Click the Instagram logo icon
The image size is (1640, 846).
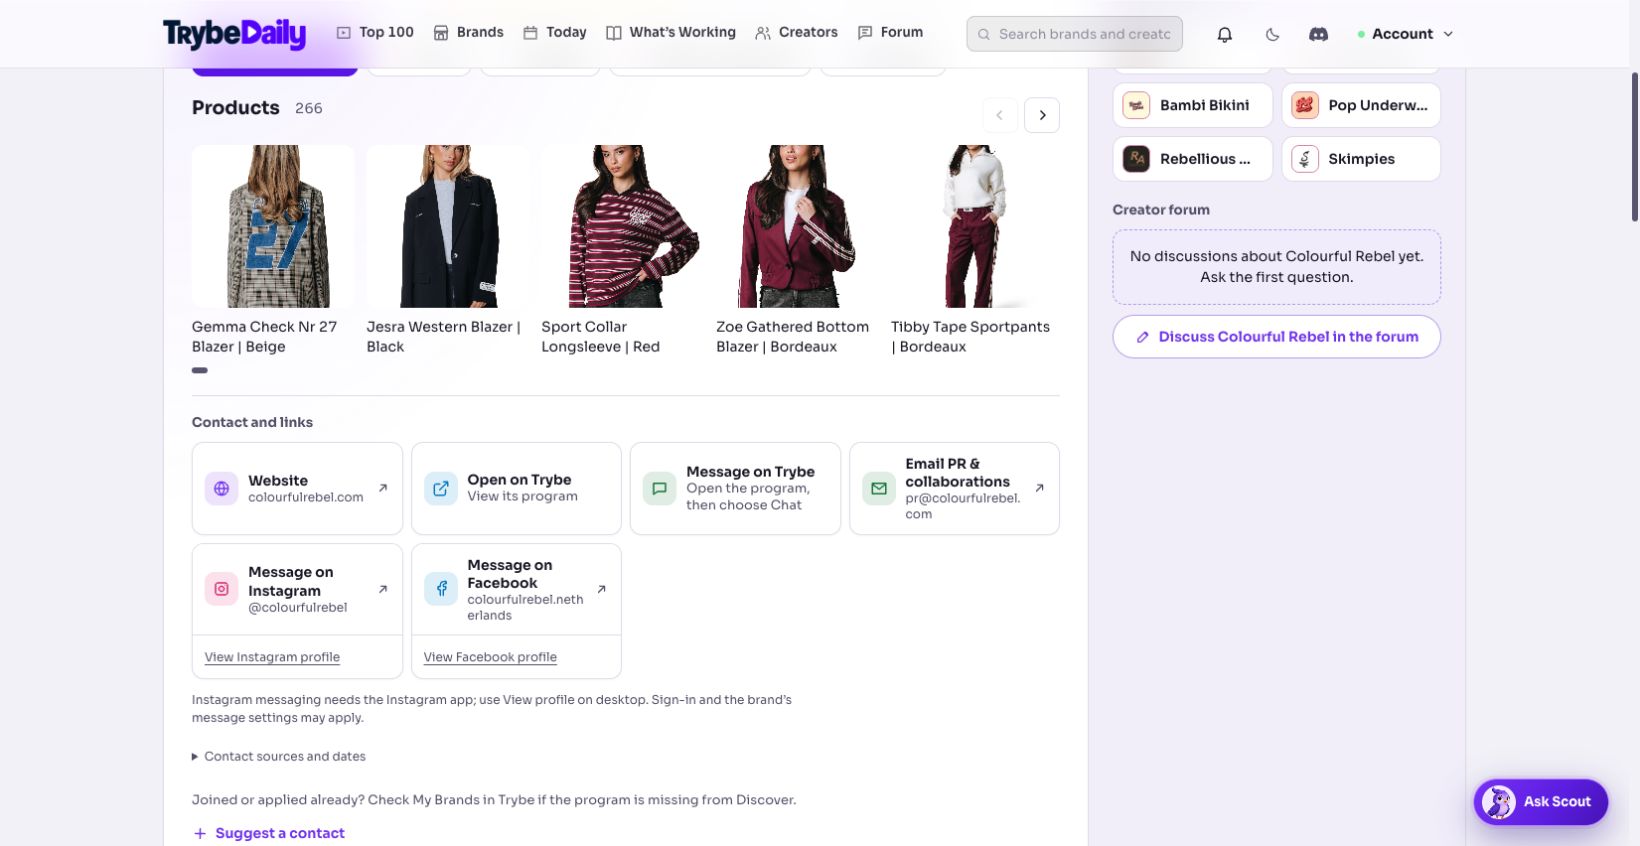pos(221,589)
